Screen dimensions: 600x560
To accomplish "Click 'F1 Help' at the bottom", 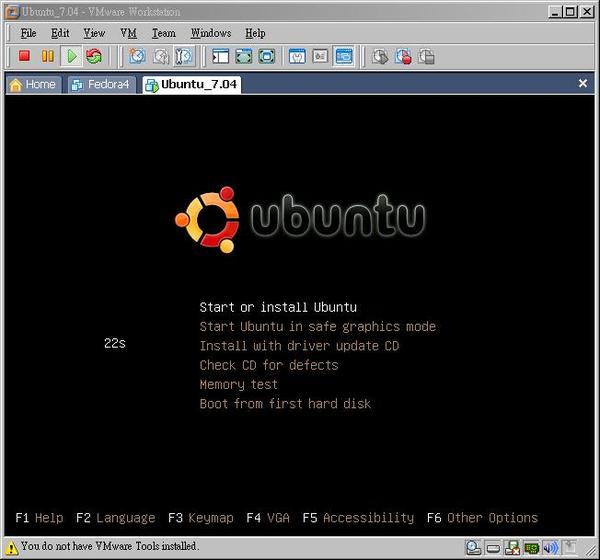I will click(39, 518).
